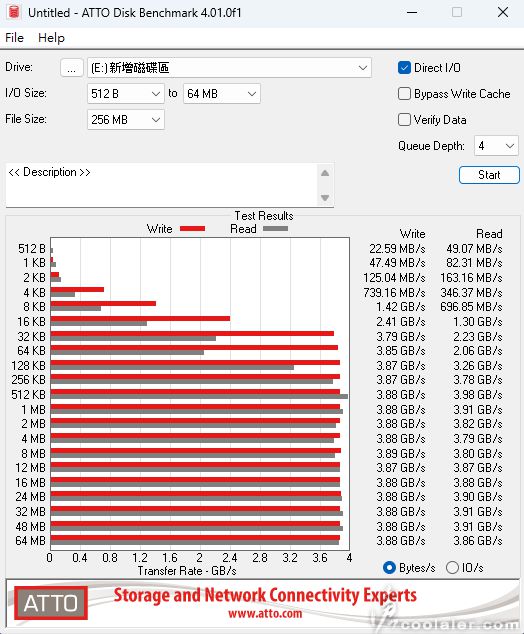Click the 163.16 MB/s read value
The width and height of the screenshot is (524, 634).
pyautogui.click(x=471, y=278)
